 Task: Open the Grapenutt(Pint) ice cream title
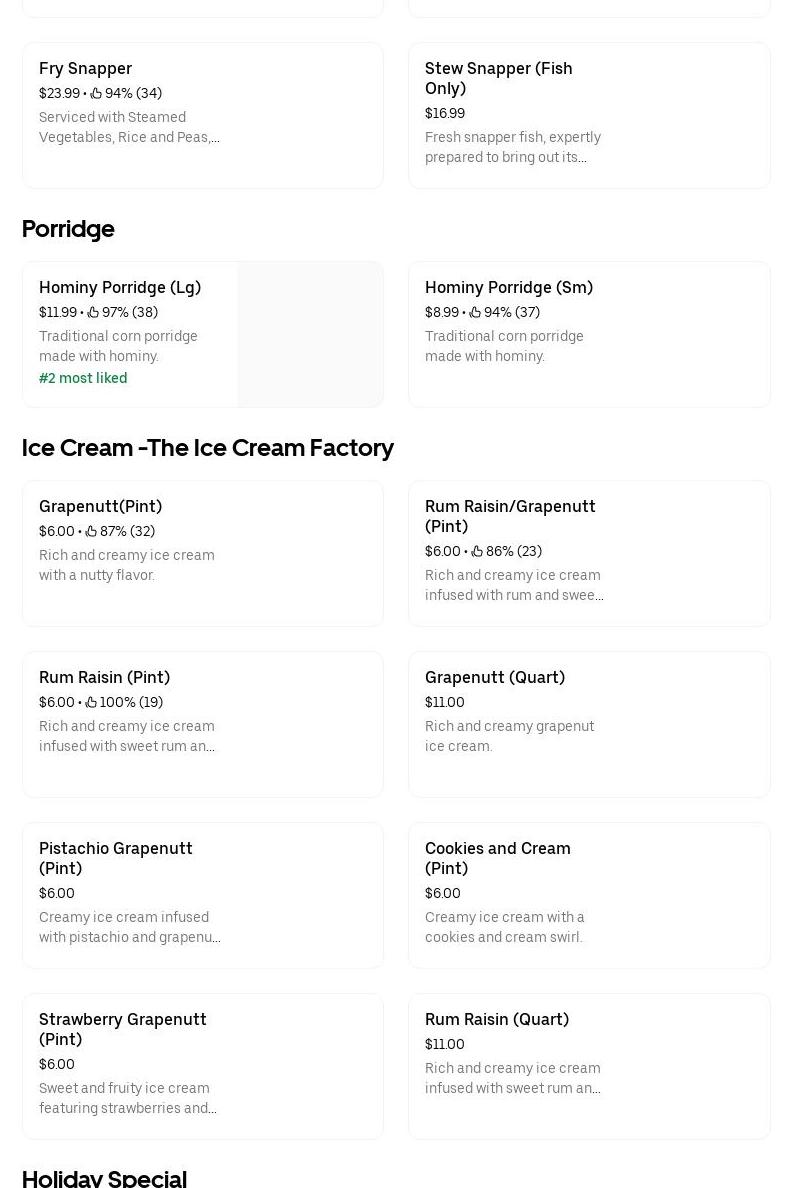100,506
